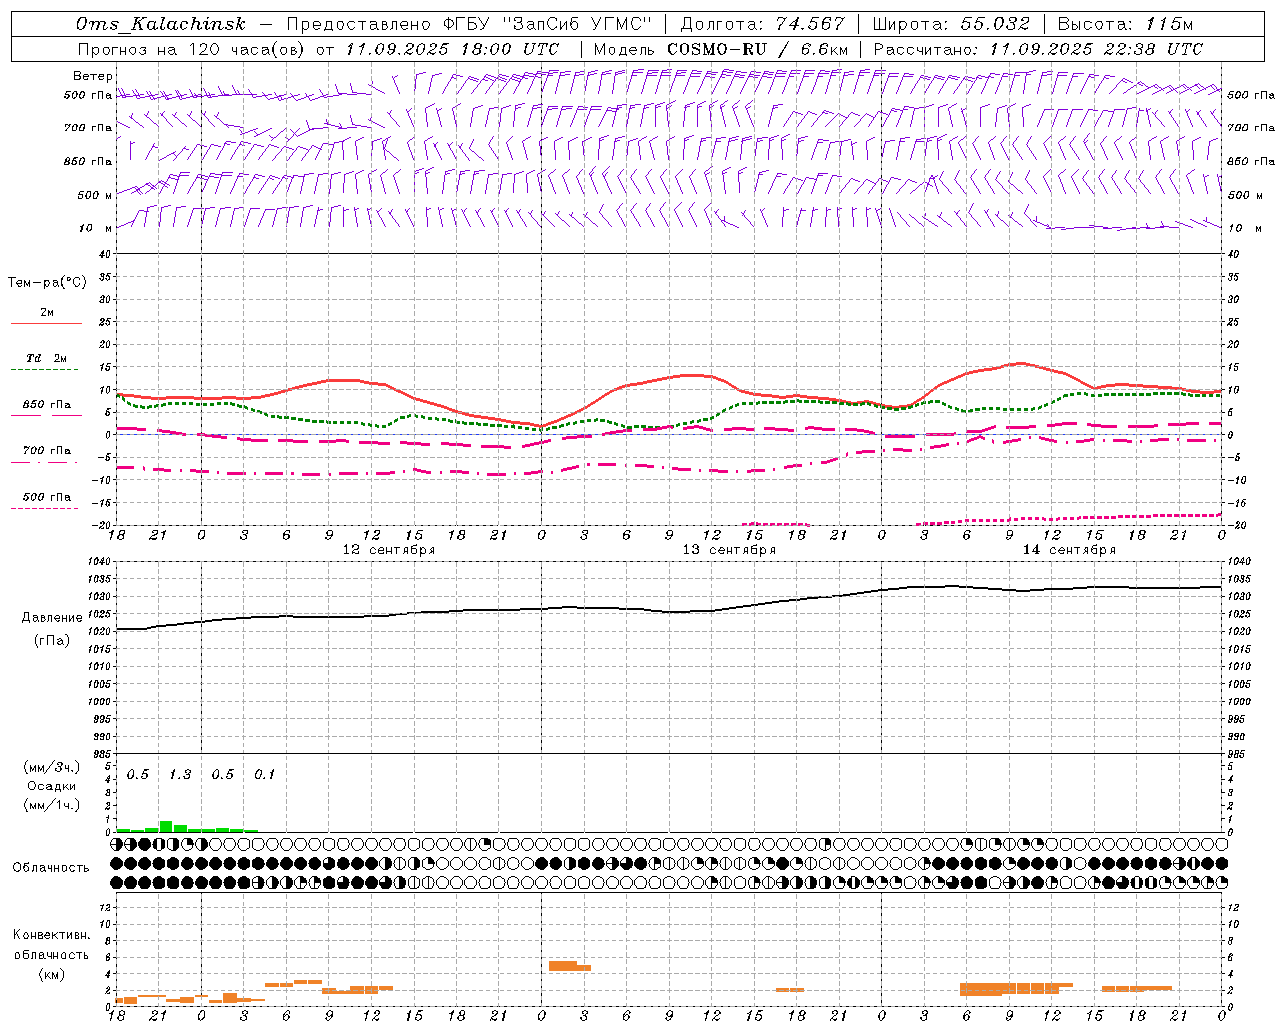Click the "14 сентября" date label
The height and width of the screenshot is (1024, 1280).
click(x=1069, y=550)
